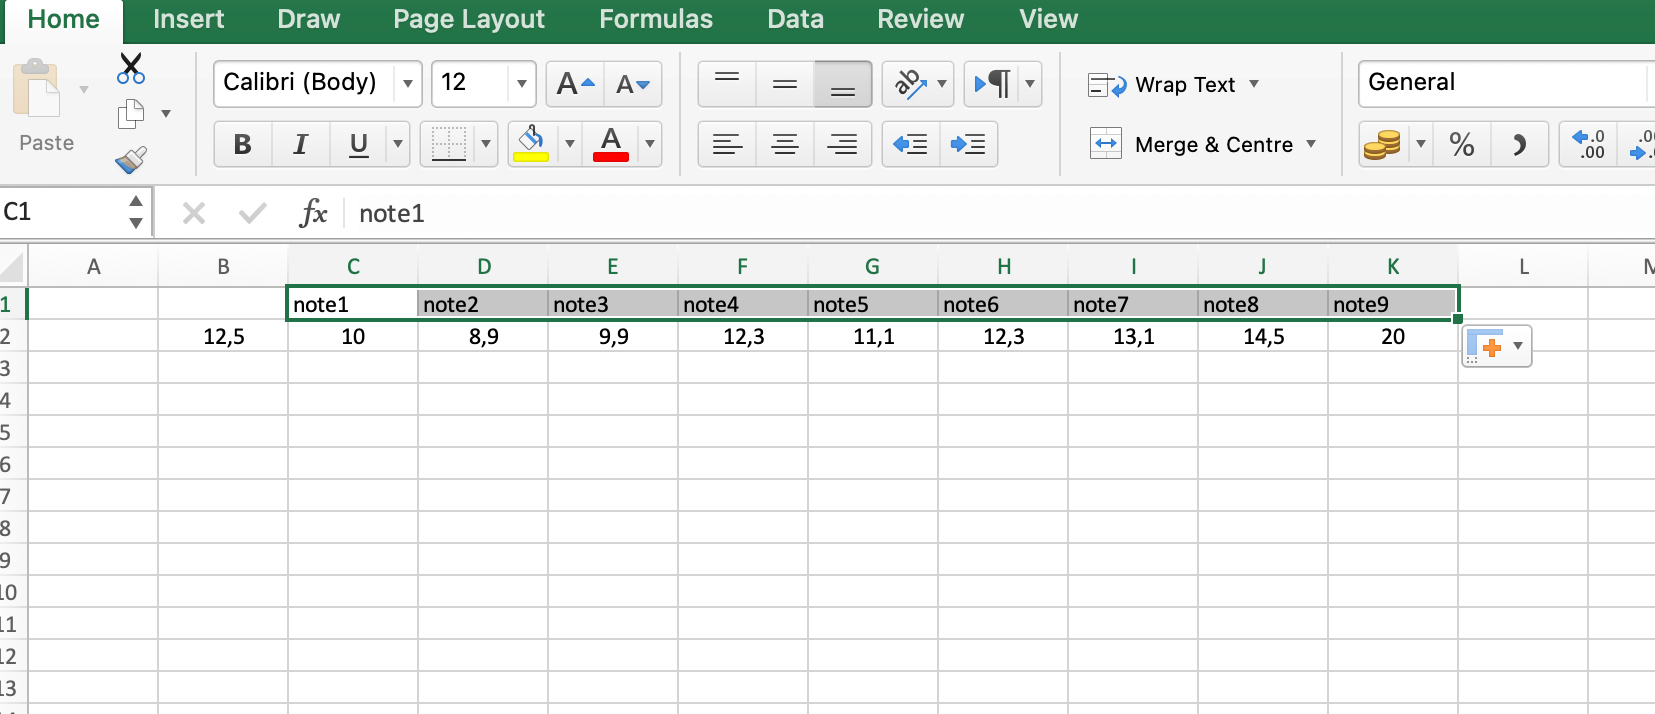Open the View tab
This screenshot has width=1655, height=714.
(x=1048, y=19)
